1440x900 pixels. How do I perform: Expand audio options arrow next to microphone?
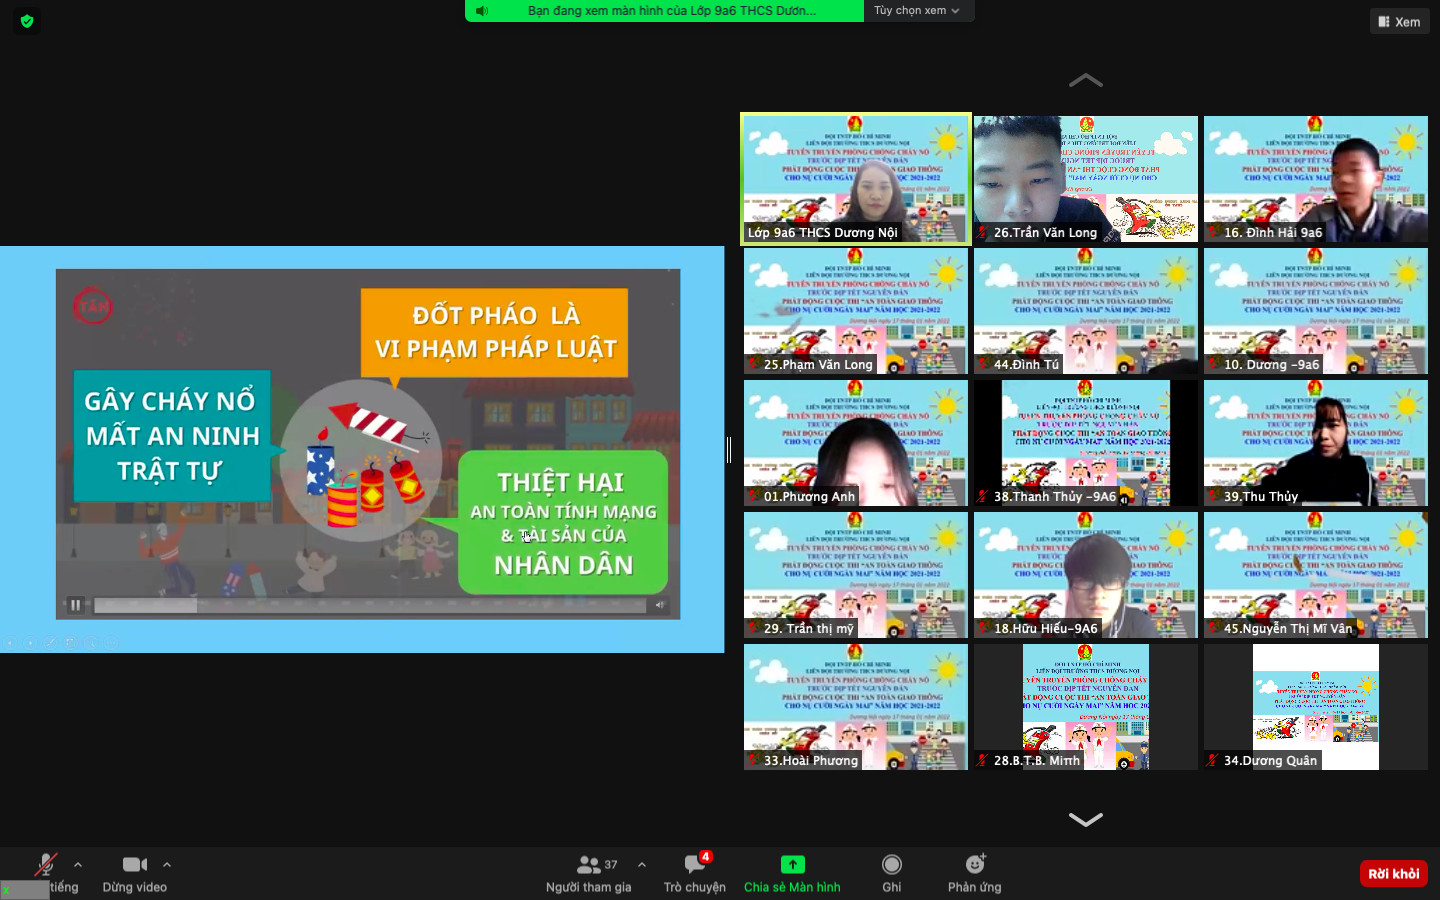(78, 865)
